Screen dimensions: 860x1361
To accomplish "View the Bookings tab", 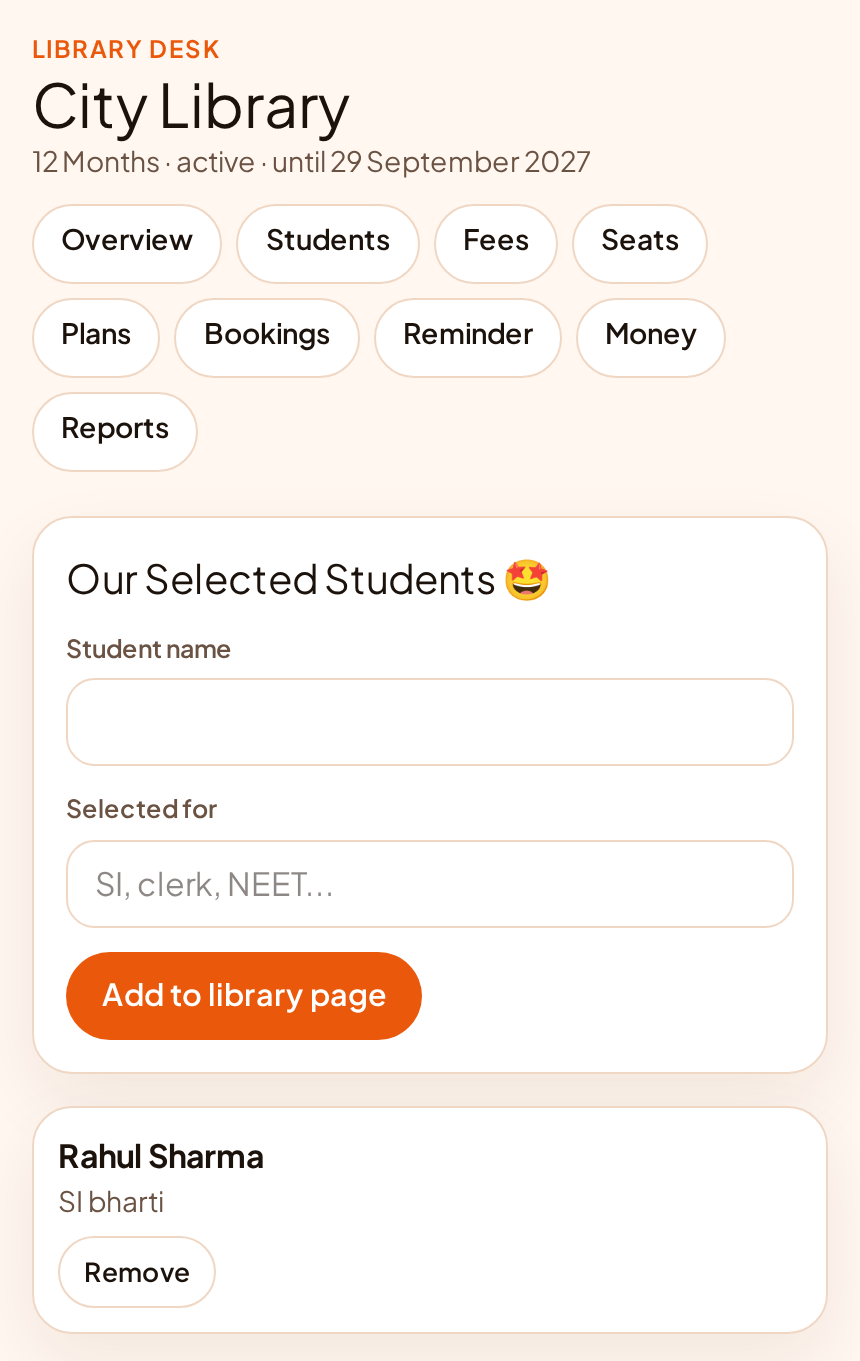I will 267,338.
